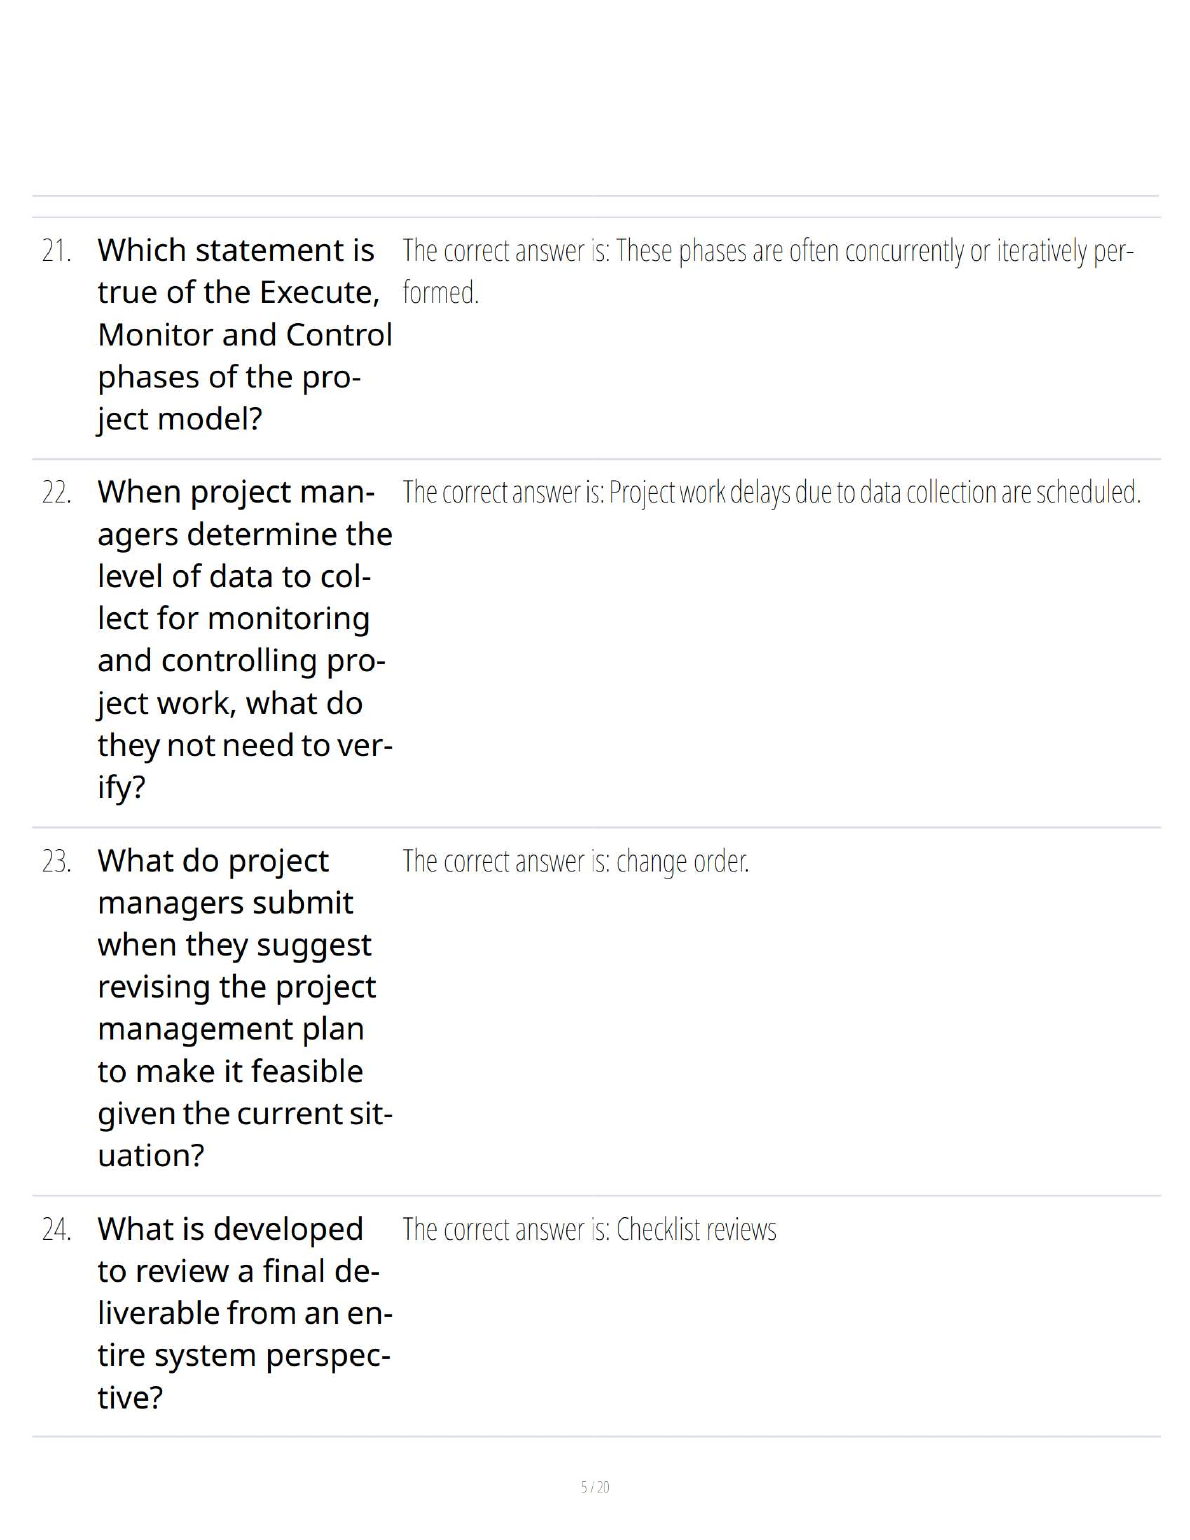Click the "they not need to ver-" line
This screenshot has height=1540, width=1190.
point(245,745)
